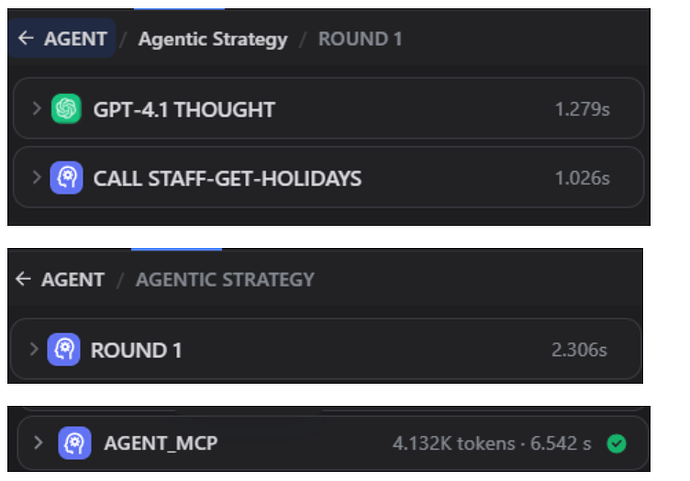The width and height of the screenshot is (690, 481).
Task: Expand the GPT-4.1 THOUGHT row
Action: (37, 109)
